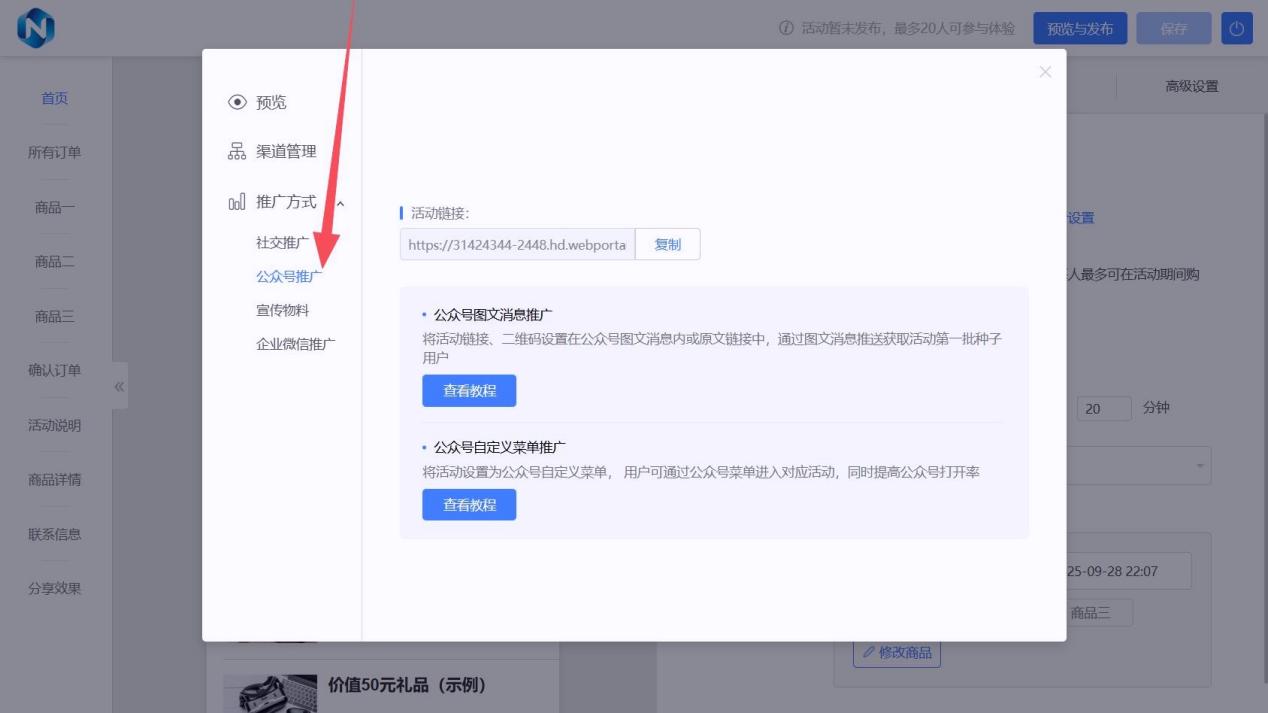This screenshot has width=1268, height=713.
Task: Click the activity link URL field
Action: pos(517,245)
